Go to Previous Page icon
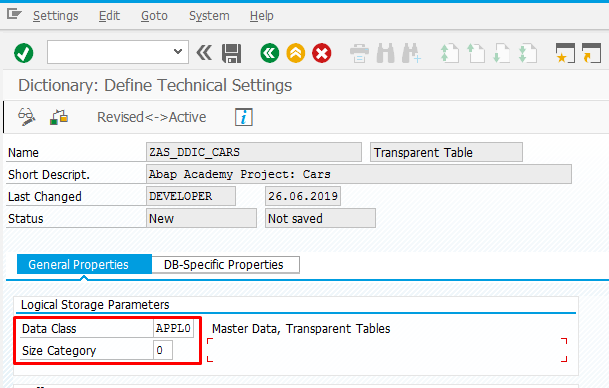Image resolution: width=609 pixels, height=388 pixels. 475,53
